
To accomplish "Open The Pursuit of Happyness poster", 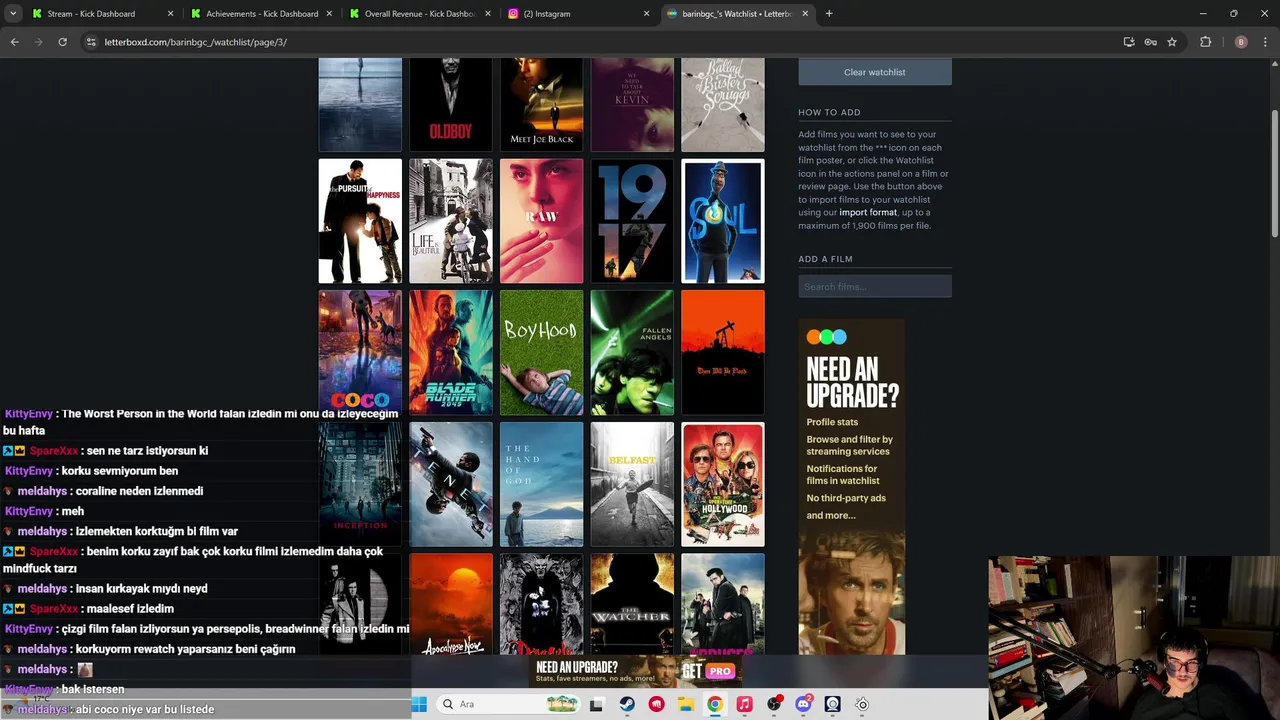I will (x=360, y=221).
